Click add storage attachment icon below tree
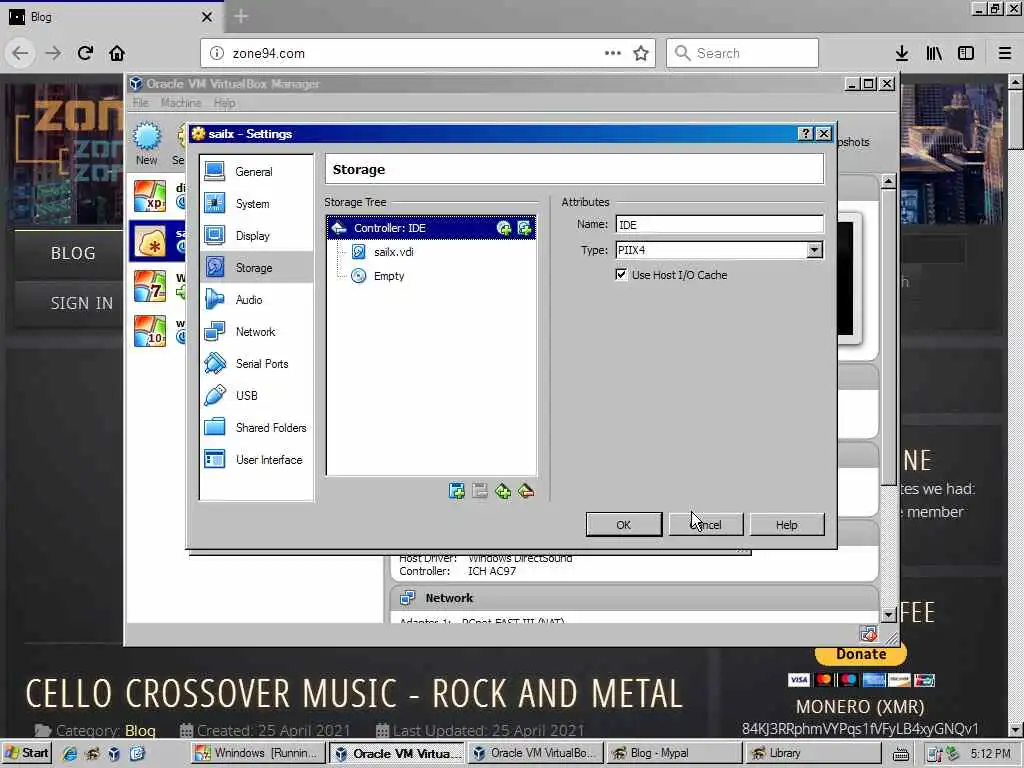Screen dimensions: 1024x768 pos(503,491)
